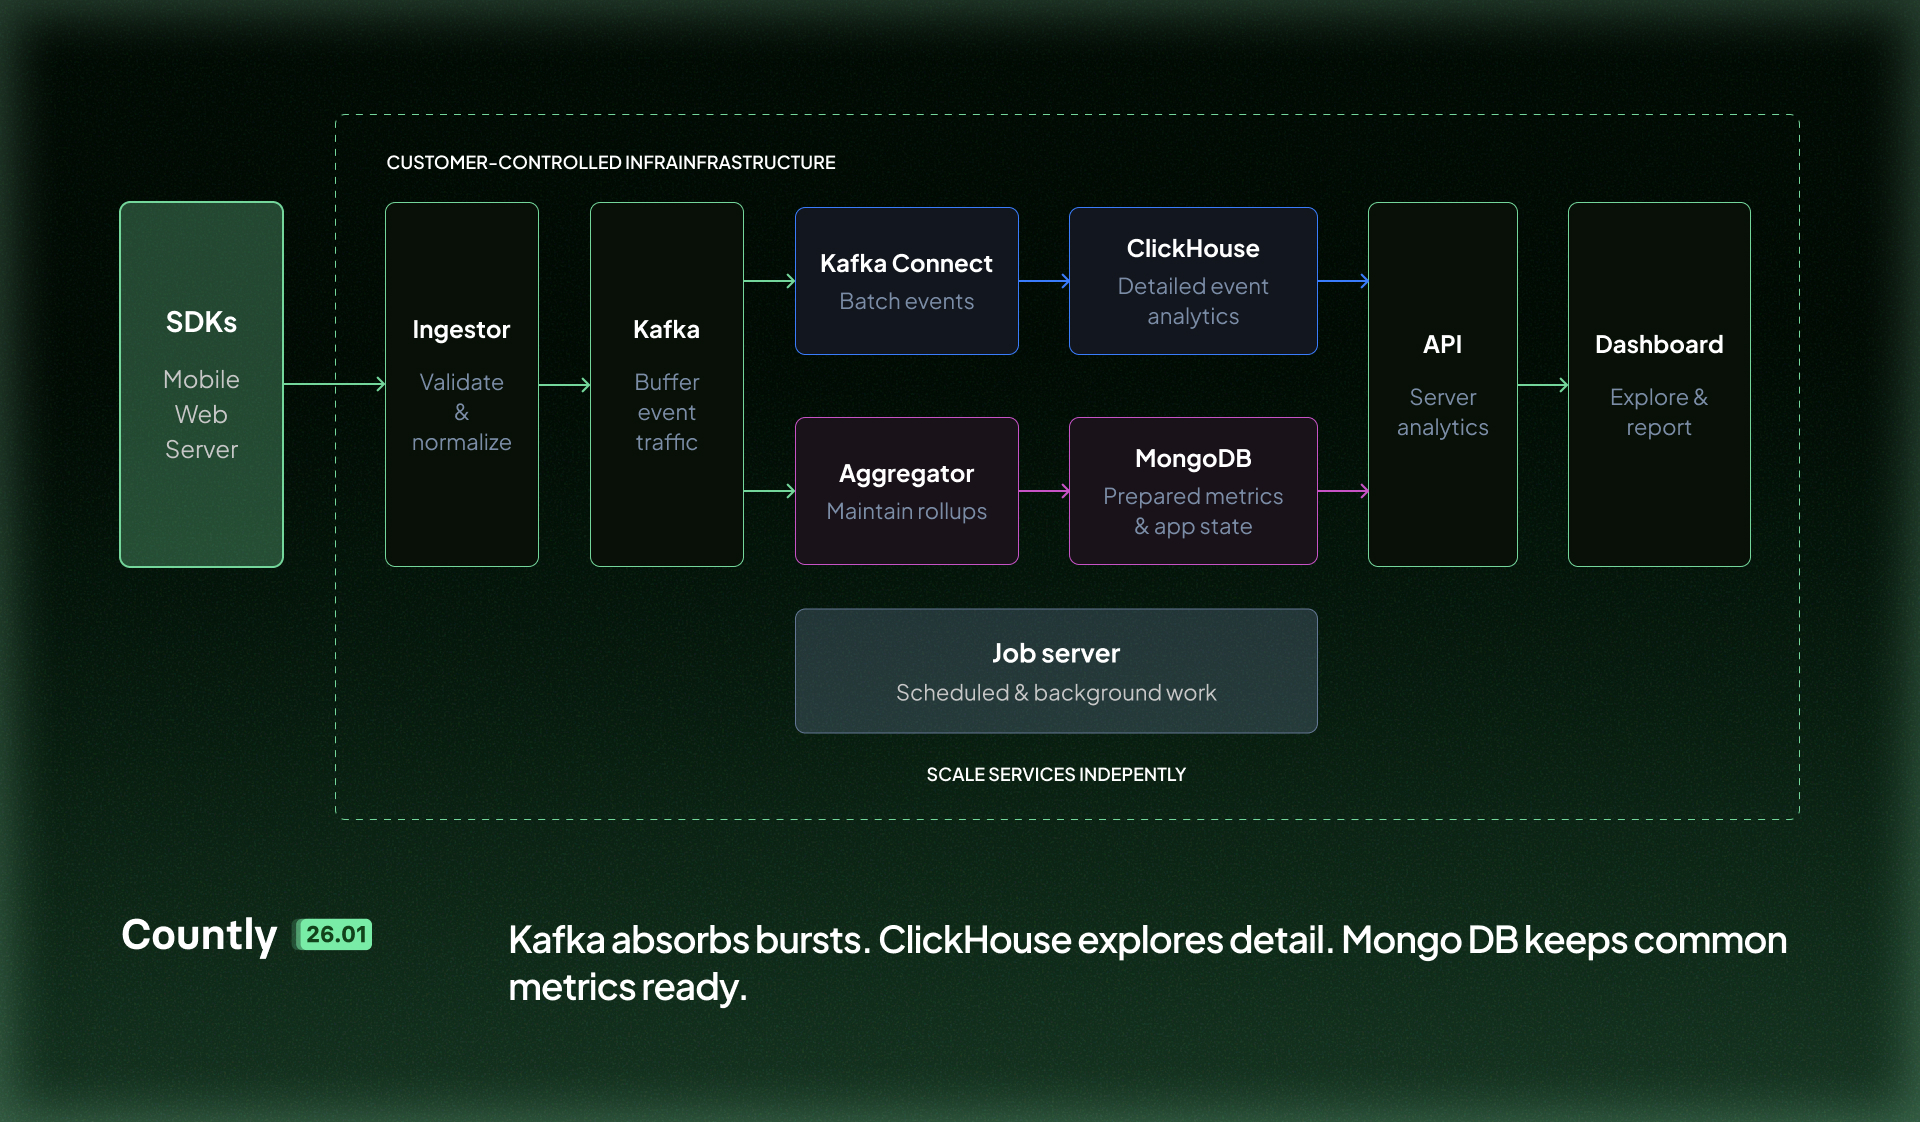Click 'SCALE SERVICES INDEPENTLY' caption
The height and width of the screenshot is (1122, 1920).
pos(1056,774)
